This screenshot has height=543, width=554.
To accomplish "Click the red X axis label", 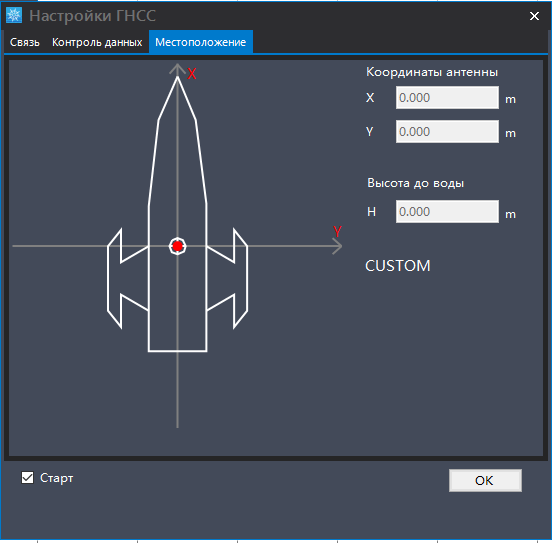I will (x=191, y=74).
